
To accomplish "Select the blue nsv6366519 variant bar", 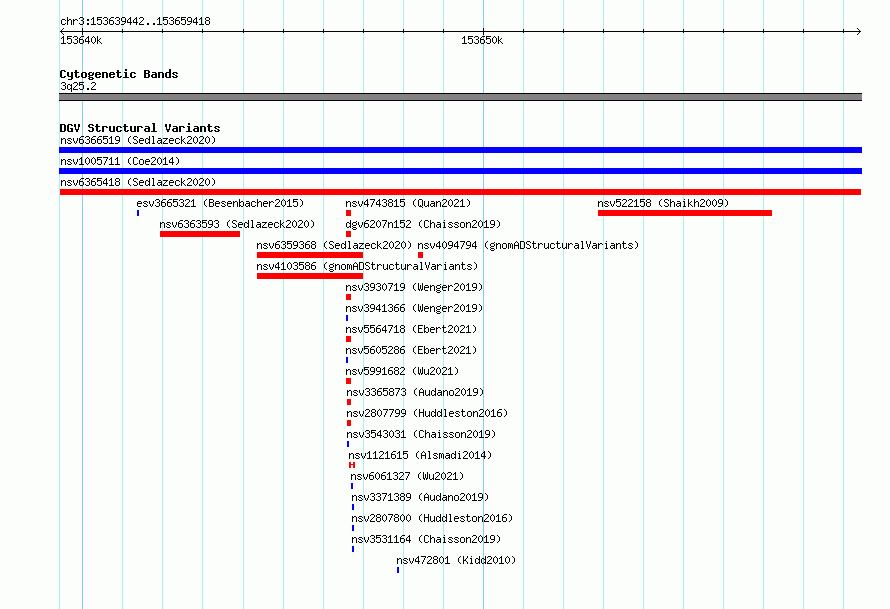I will click(460, 150).
